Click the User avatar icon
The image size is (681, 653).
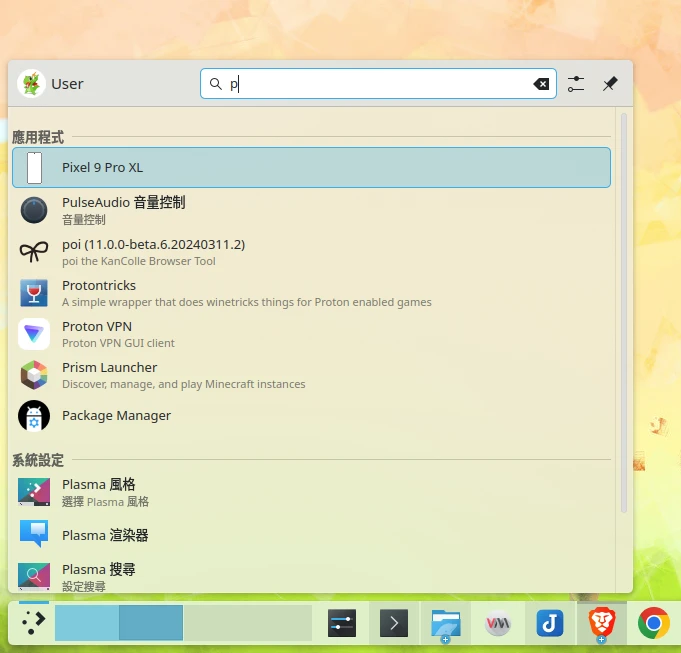[x=31, y=83]
